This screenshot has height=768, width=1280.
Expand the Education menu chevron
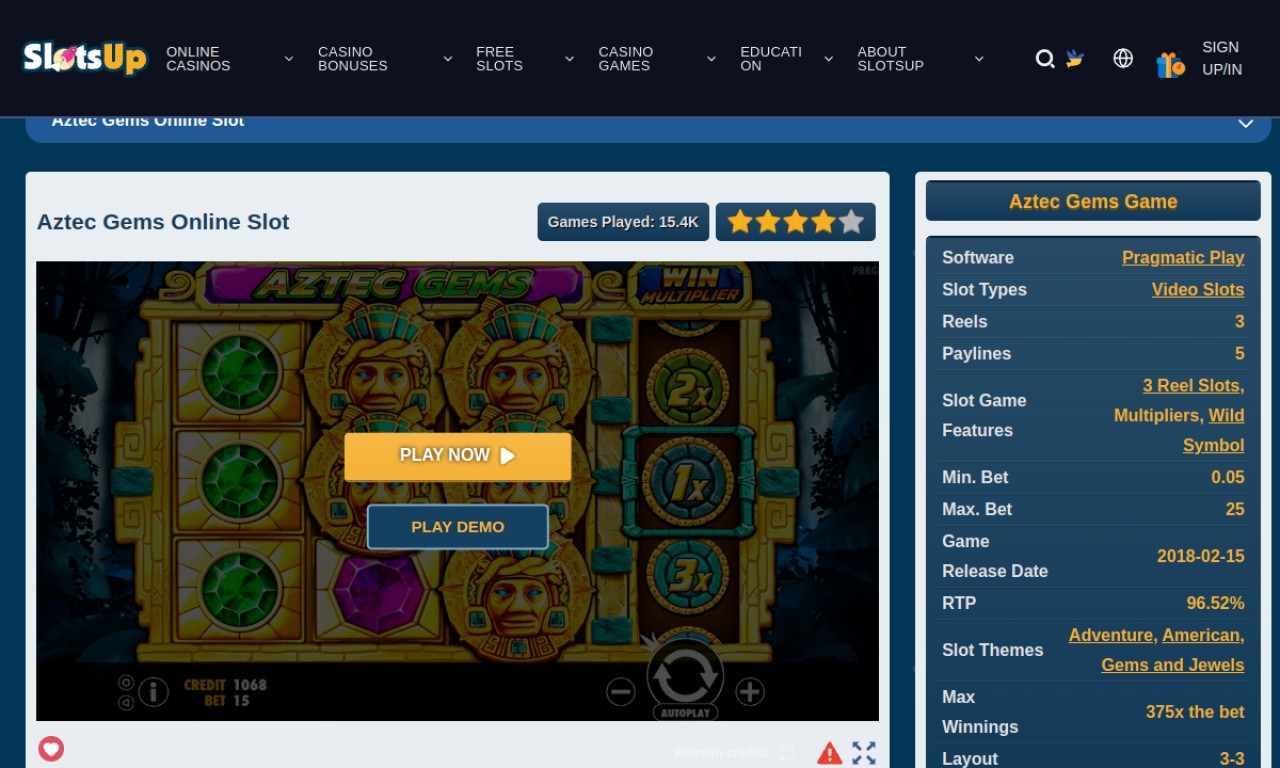point(828,59)
